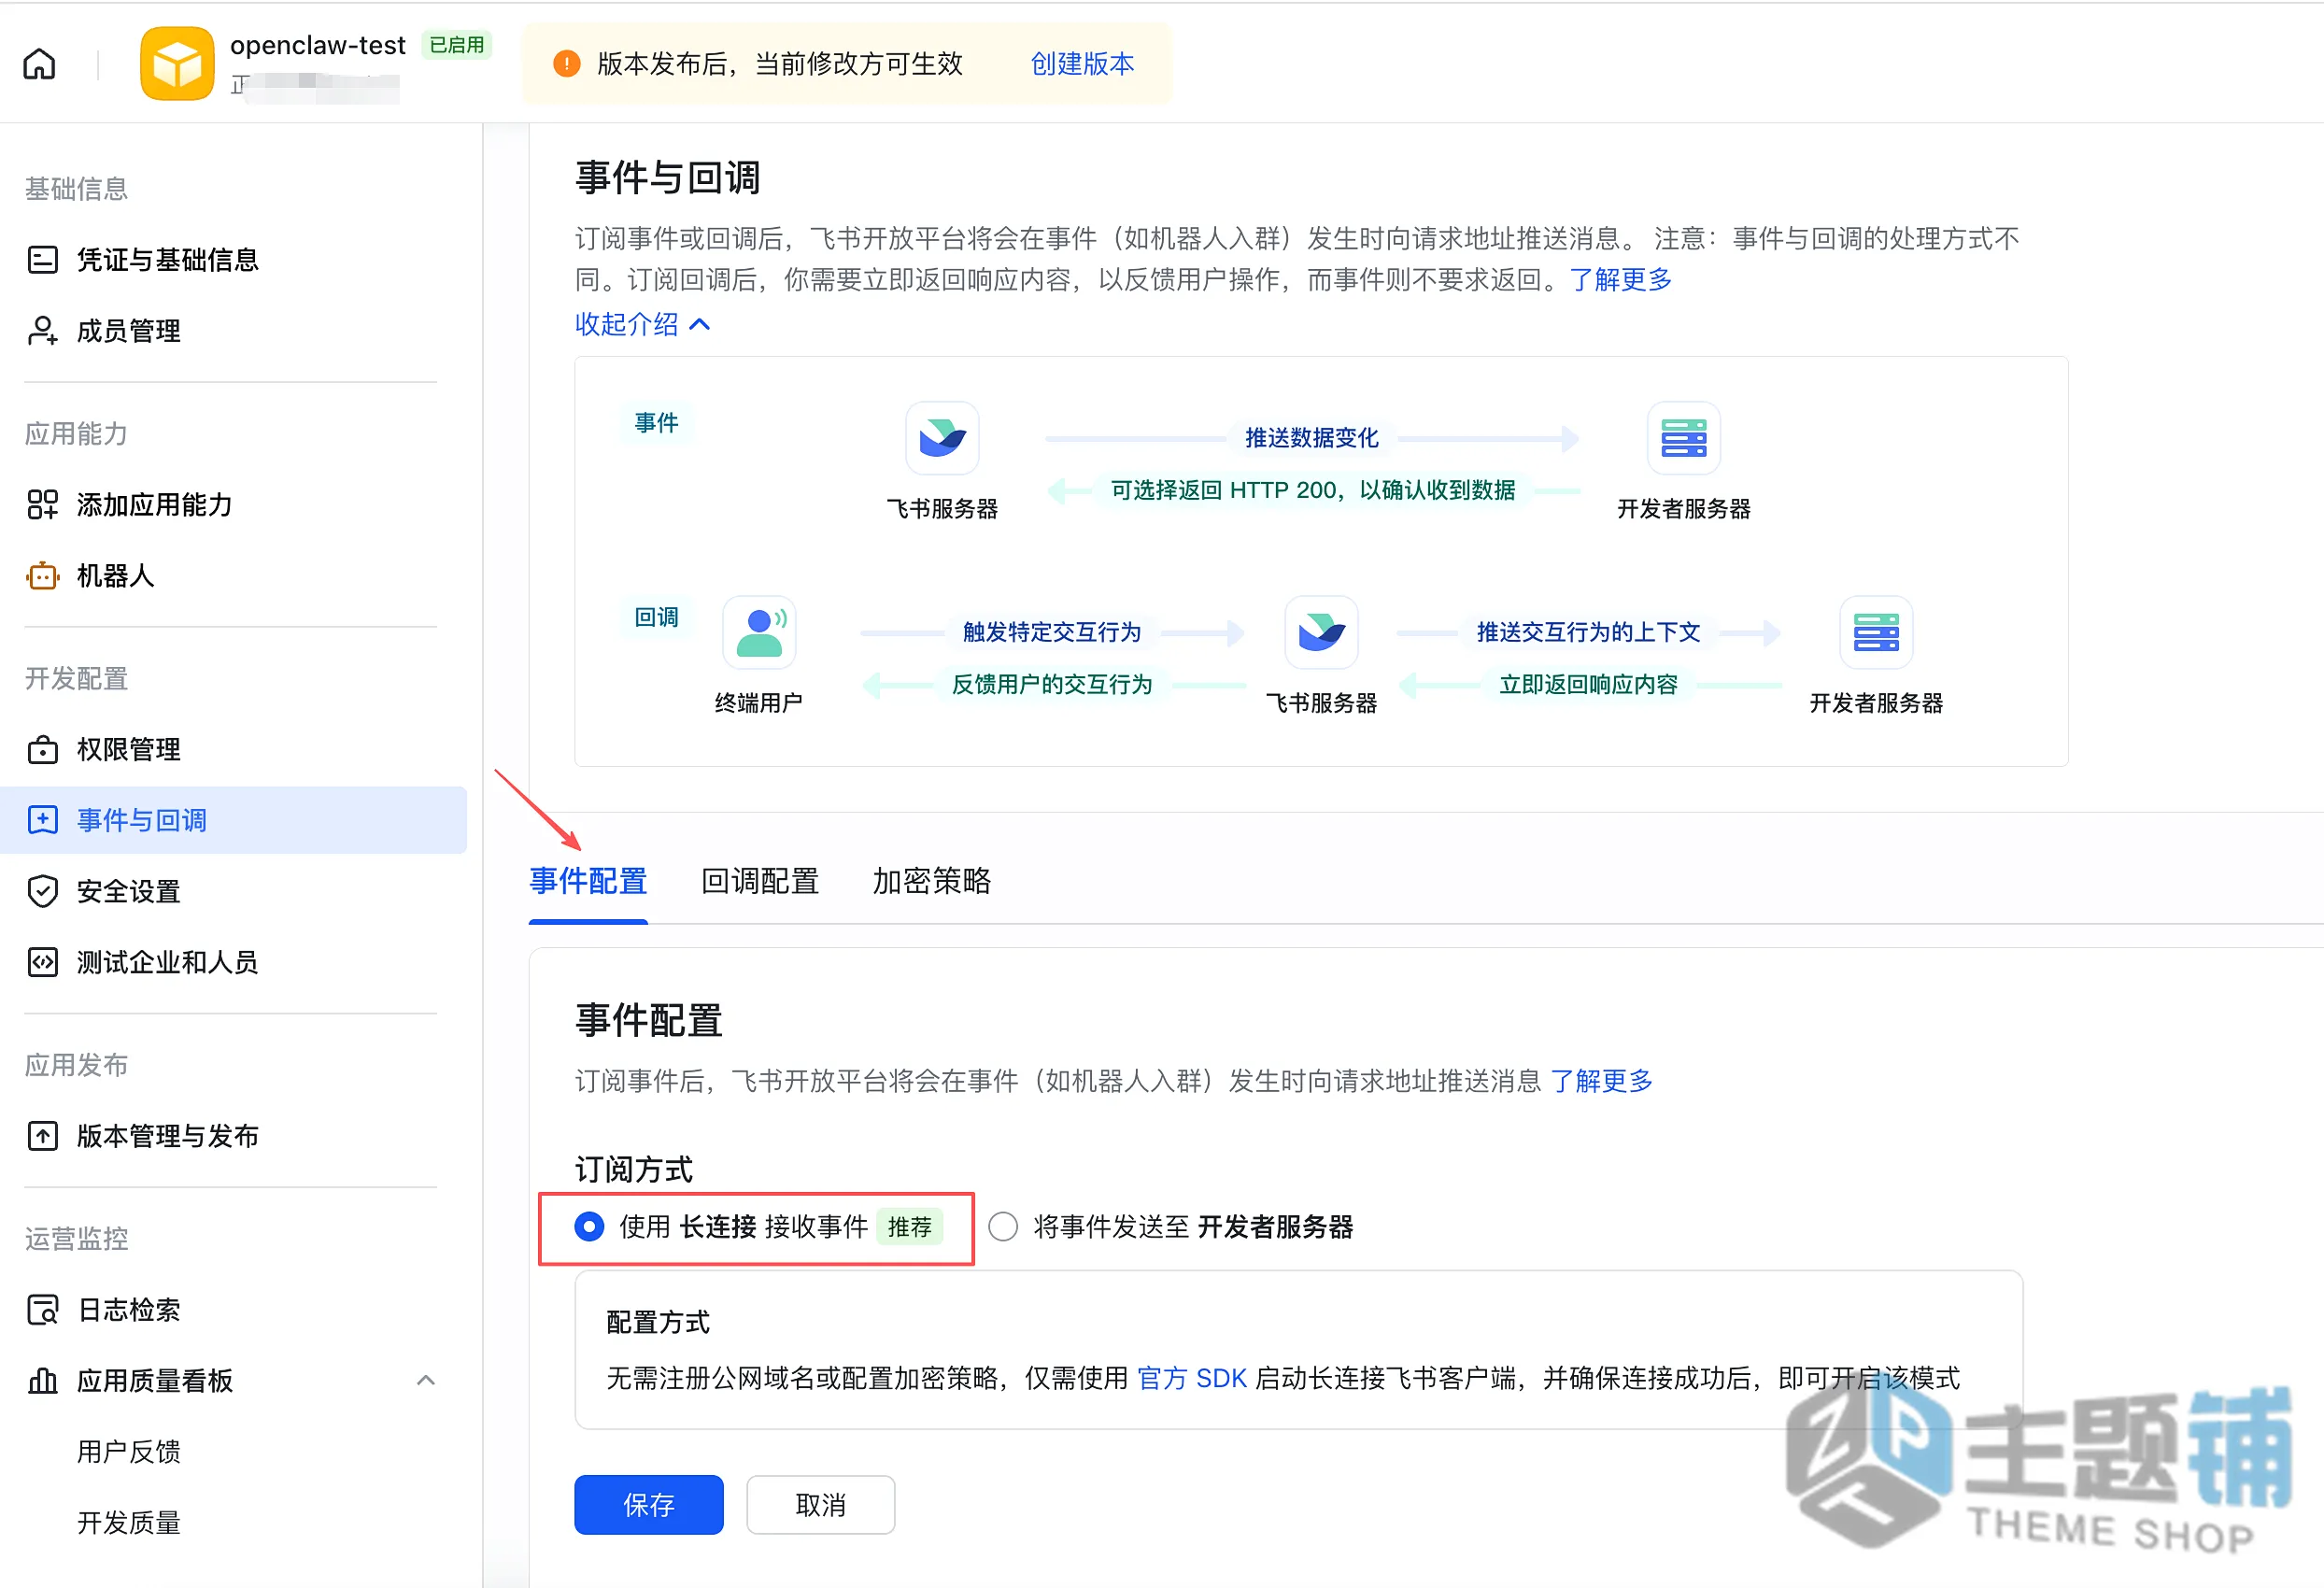Viewport: 2324px width, 1588px height.
Task: Click the 权限管理 lock icon
Action: coord(42,750)
